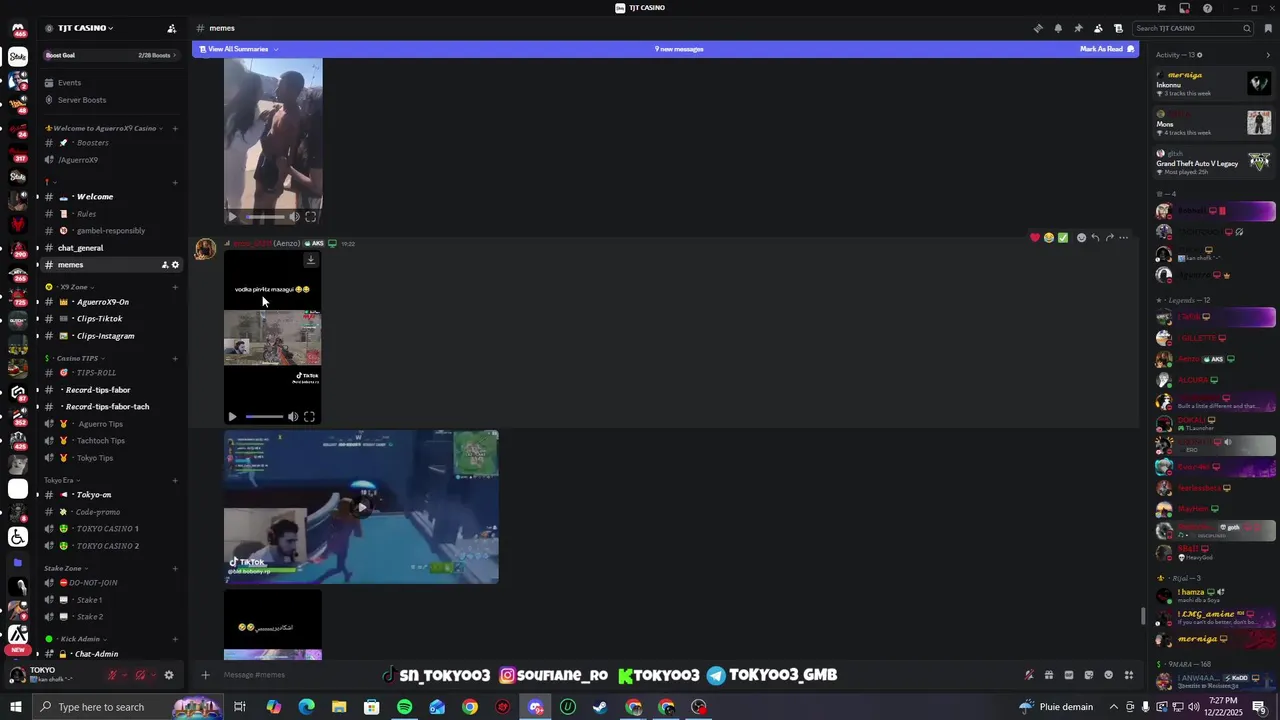The height and width of the screenshot is (720, 1280).
Task: Expand the View All Summaries dropdown
Action: [239, 49]
